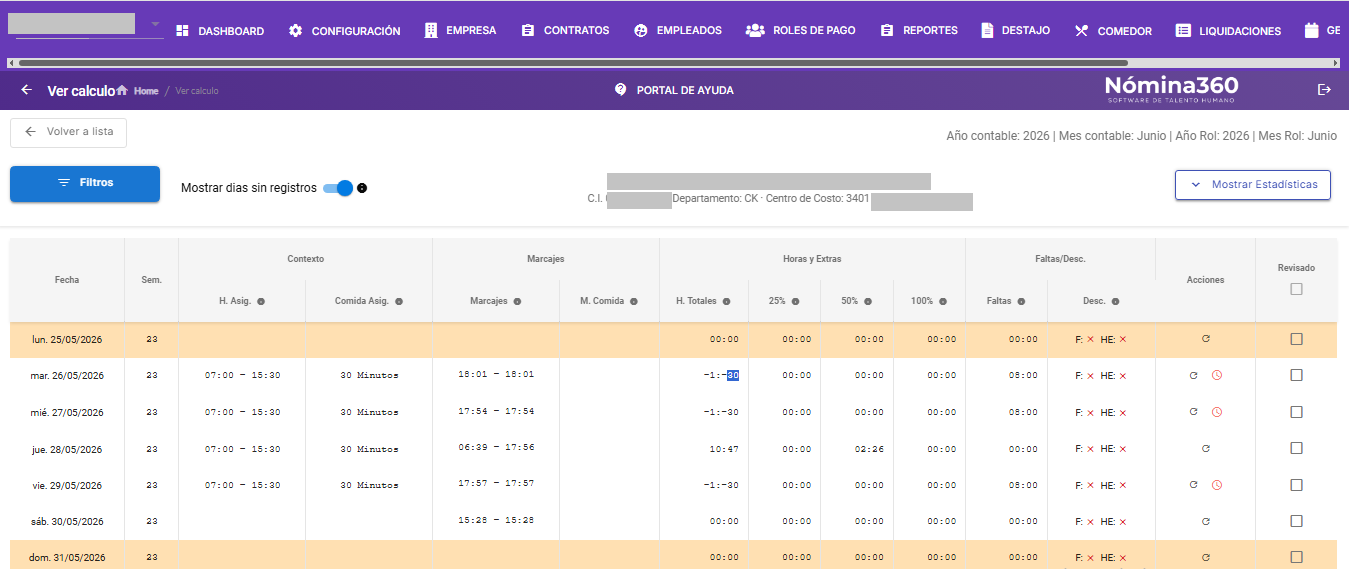Click the red clock icon for vie. 29/05/2026

(x=1217, y=485)
